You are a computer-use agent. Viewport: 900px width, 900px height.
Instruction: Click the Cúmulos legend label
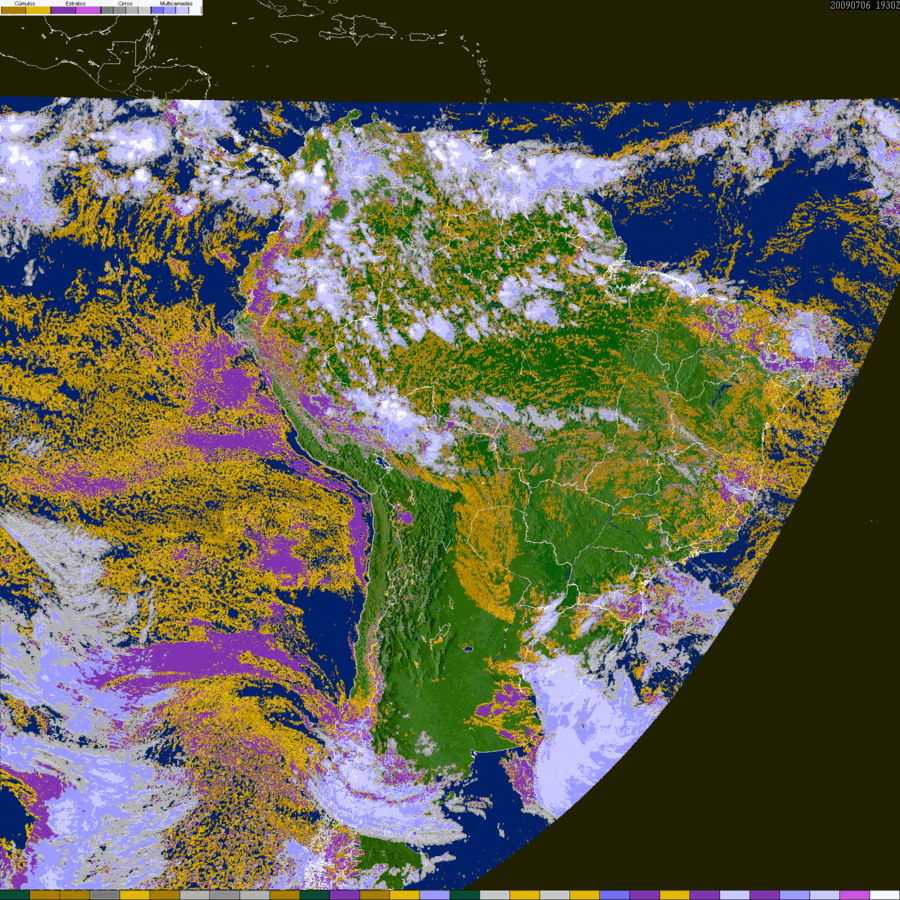[x=25, y=3]
